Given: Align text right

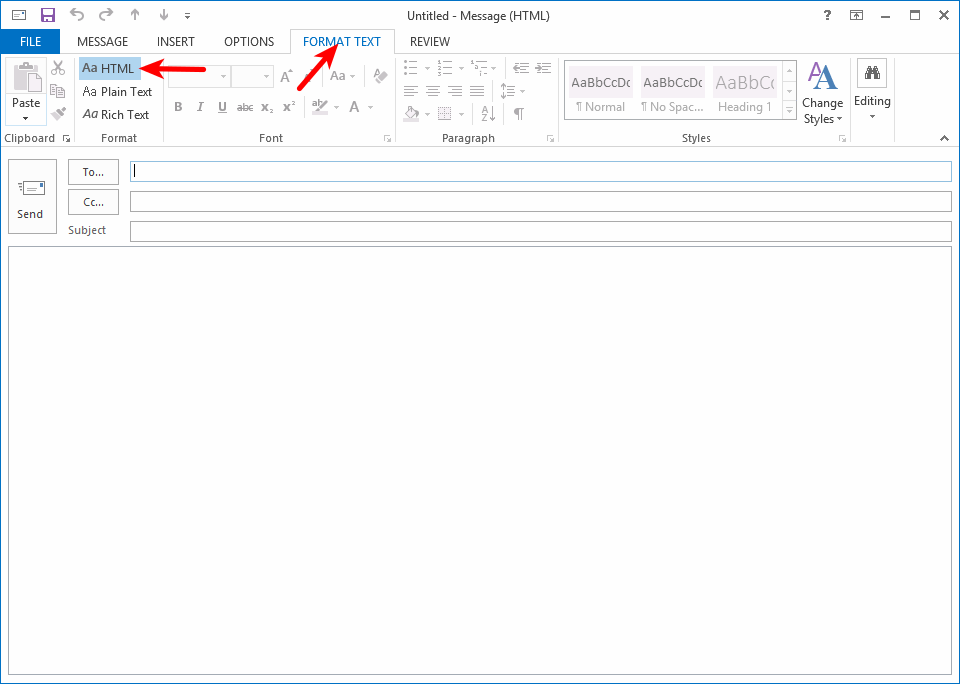Looking at the screenshot, I should point(455,91).
